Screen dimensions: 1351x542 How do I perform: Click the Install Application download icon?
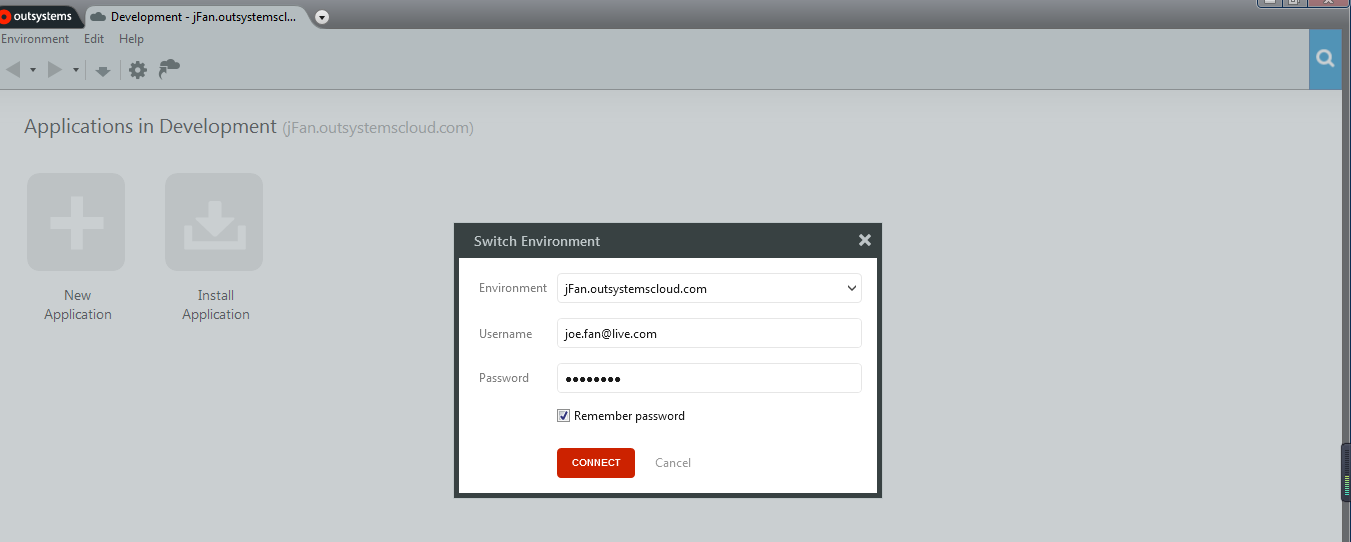pyautogui.click(x=214, y=222)
